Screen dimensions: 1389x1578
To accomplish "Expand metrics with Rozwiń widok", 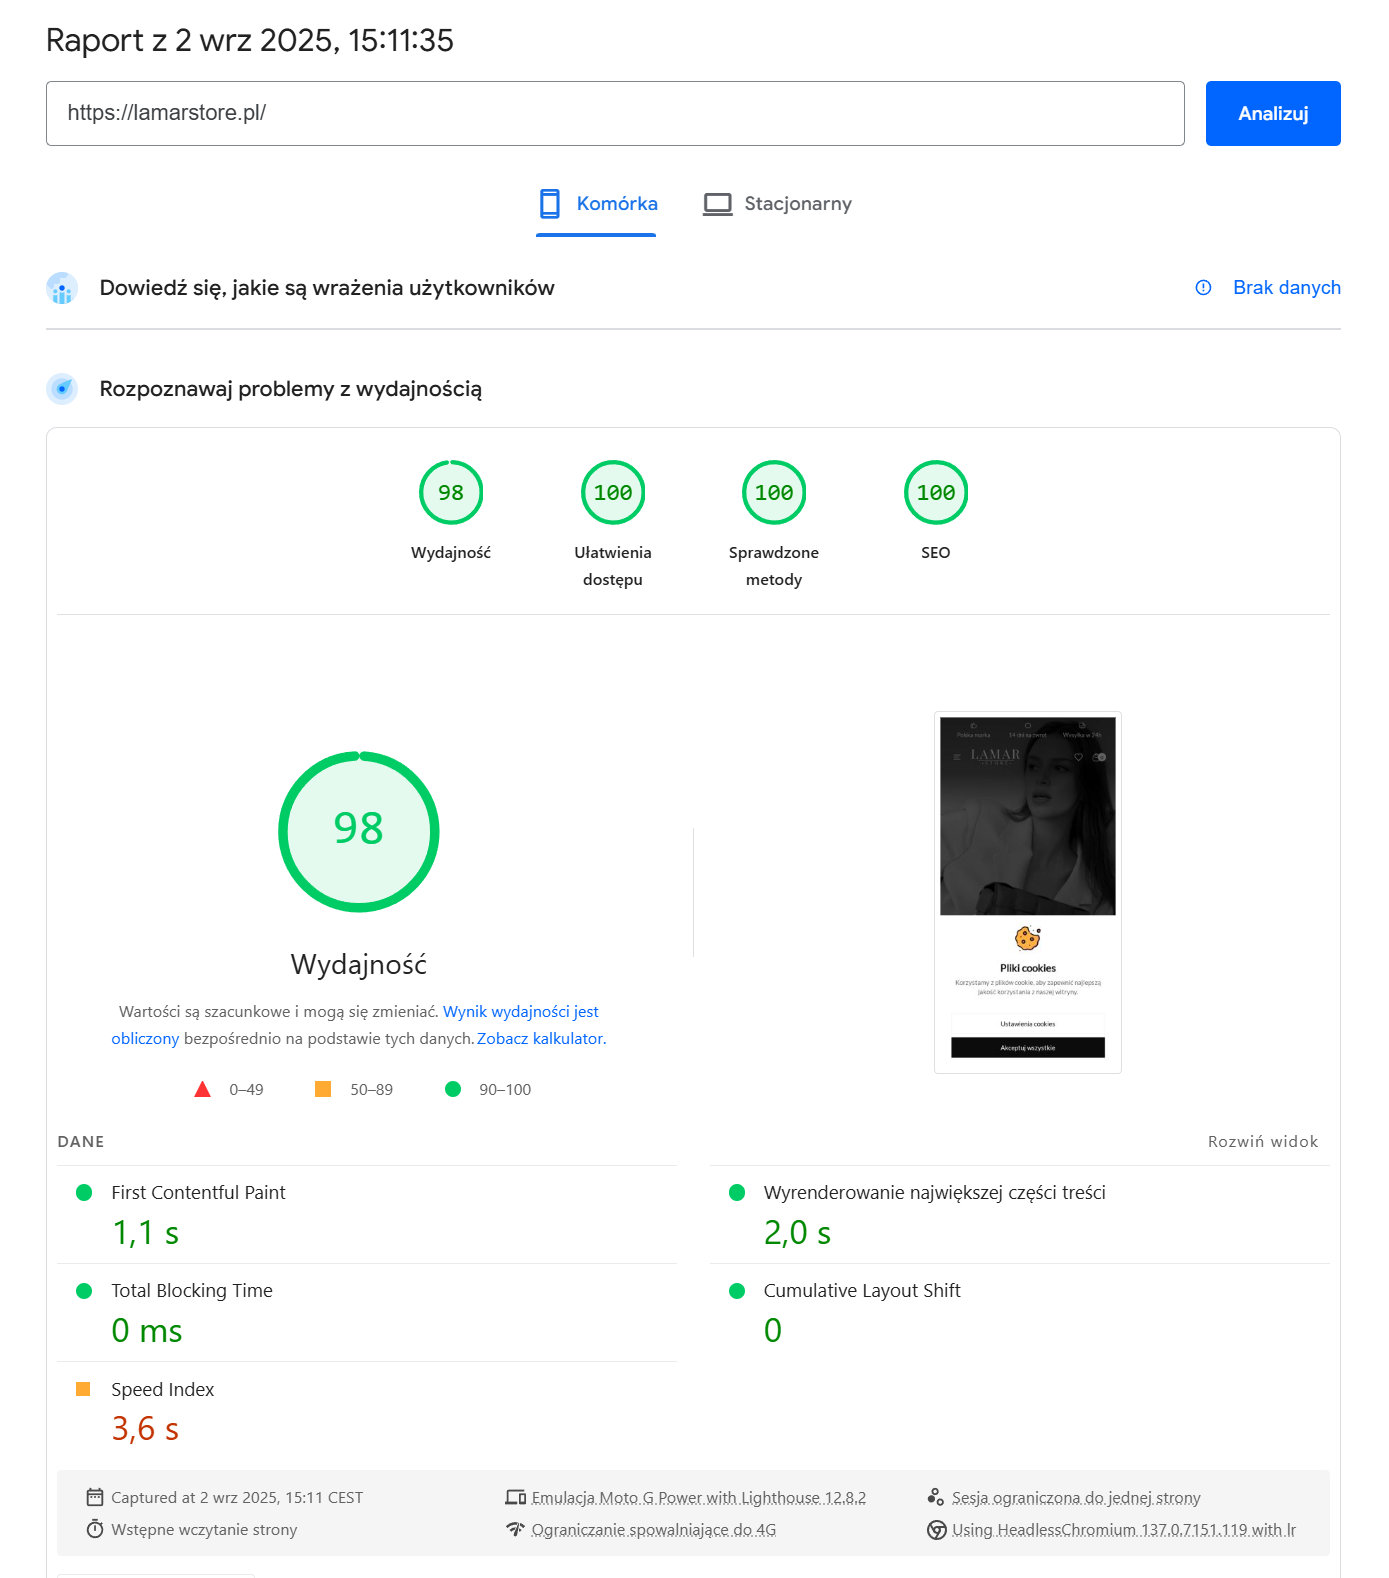I will [1263, 1142].
